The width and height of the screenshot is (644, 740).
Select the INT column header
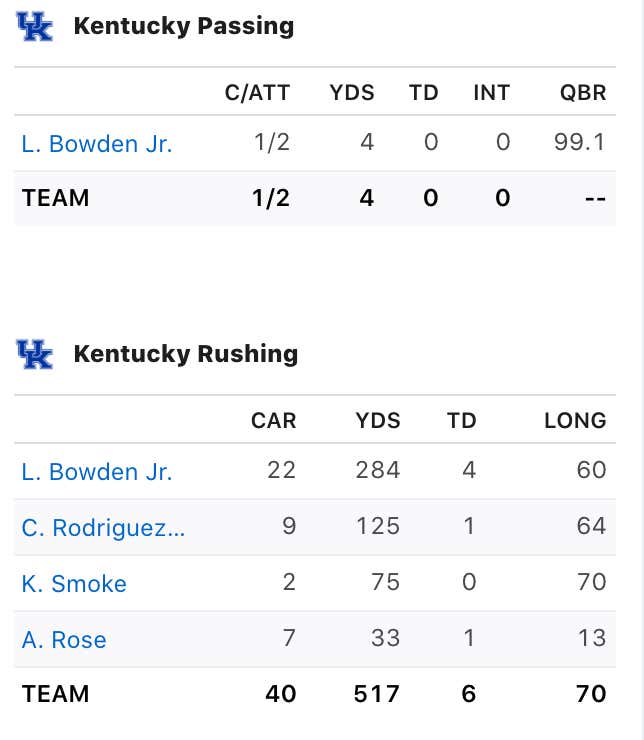click(492, 92)
